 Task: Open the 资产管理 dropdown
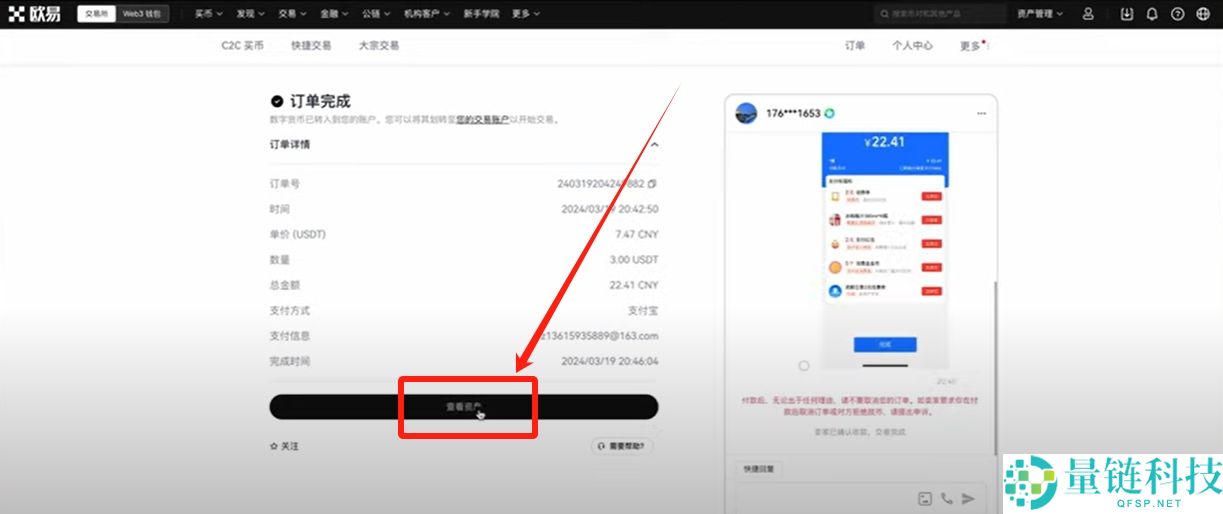pyautogui.click(x=1040, y=14)
